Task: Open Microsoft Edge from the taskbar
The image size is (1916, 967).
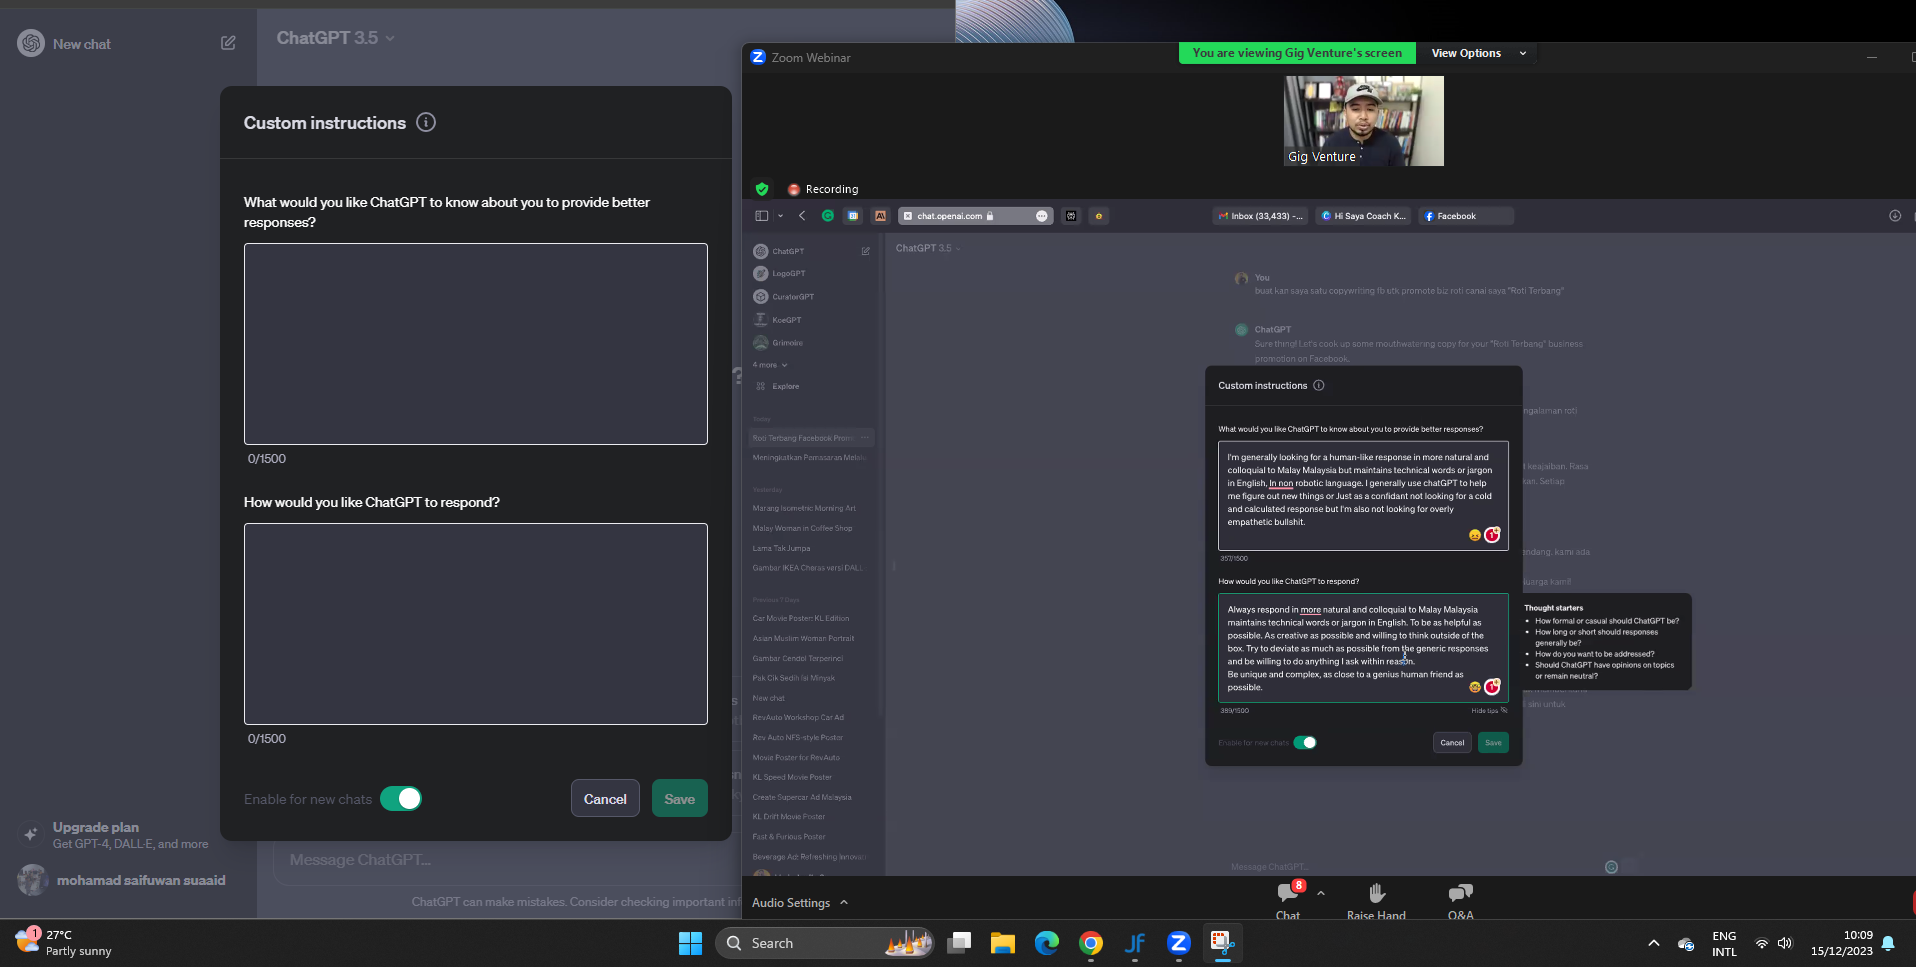Action: [1046, 943]
